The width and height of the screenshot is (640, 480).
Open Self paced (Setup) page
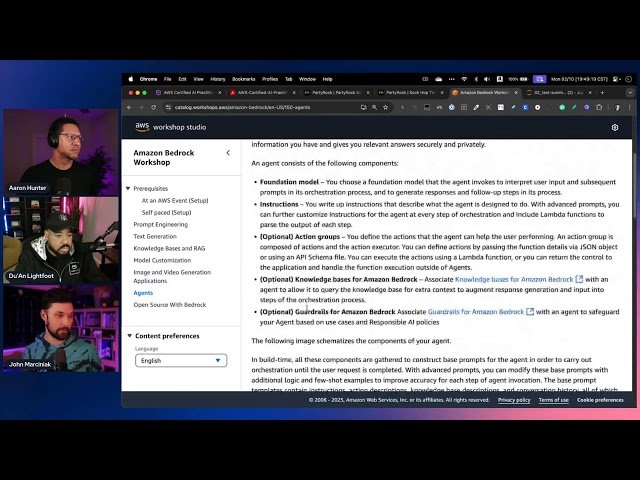(x=166, y=212)
